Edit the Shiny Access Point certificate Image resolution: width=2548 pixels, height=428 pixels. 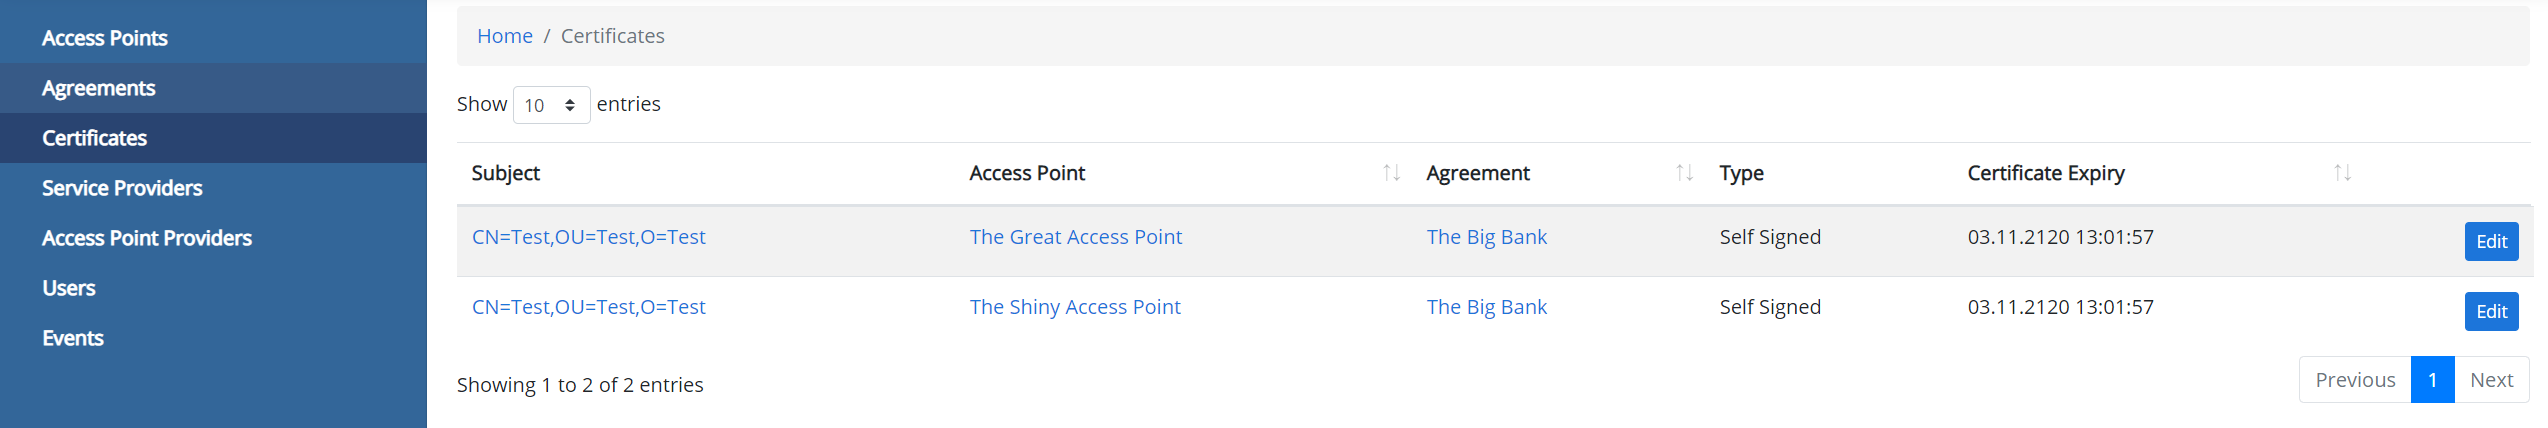(2490, 311)
